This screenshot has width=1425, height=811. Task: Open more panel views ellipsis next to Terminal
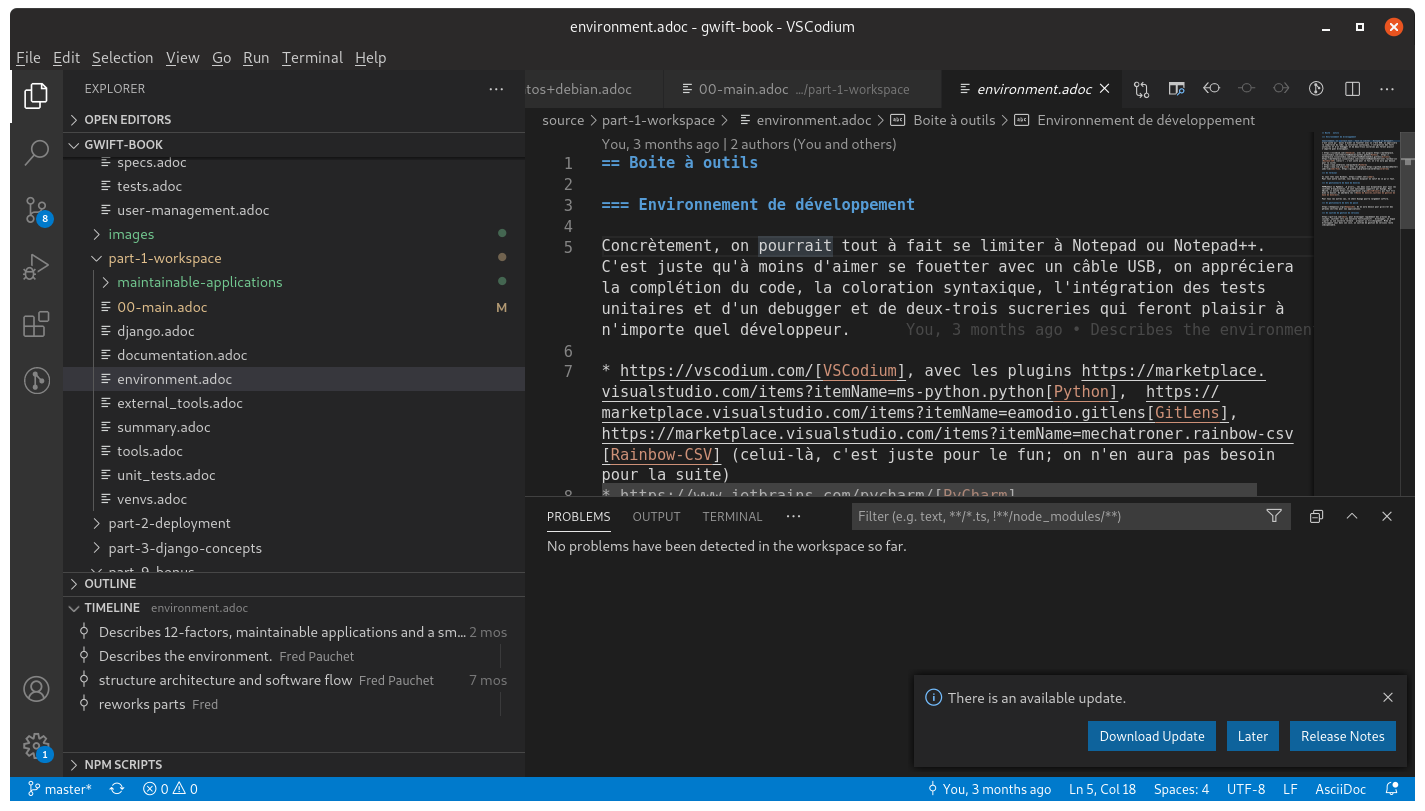click(793, 516)
